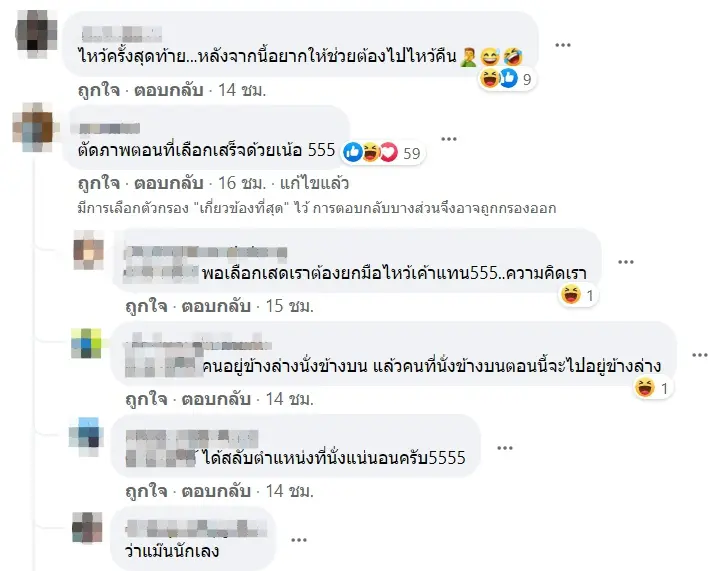Open options for the reply about raising hands
The image size is (720, 571).
tap(625, 262)
